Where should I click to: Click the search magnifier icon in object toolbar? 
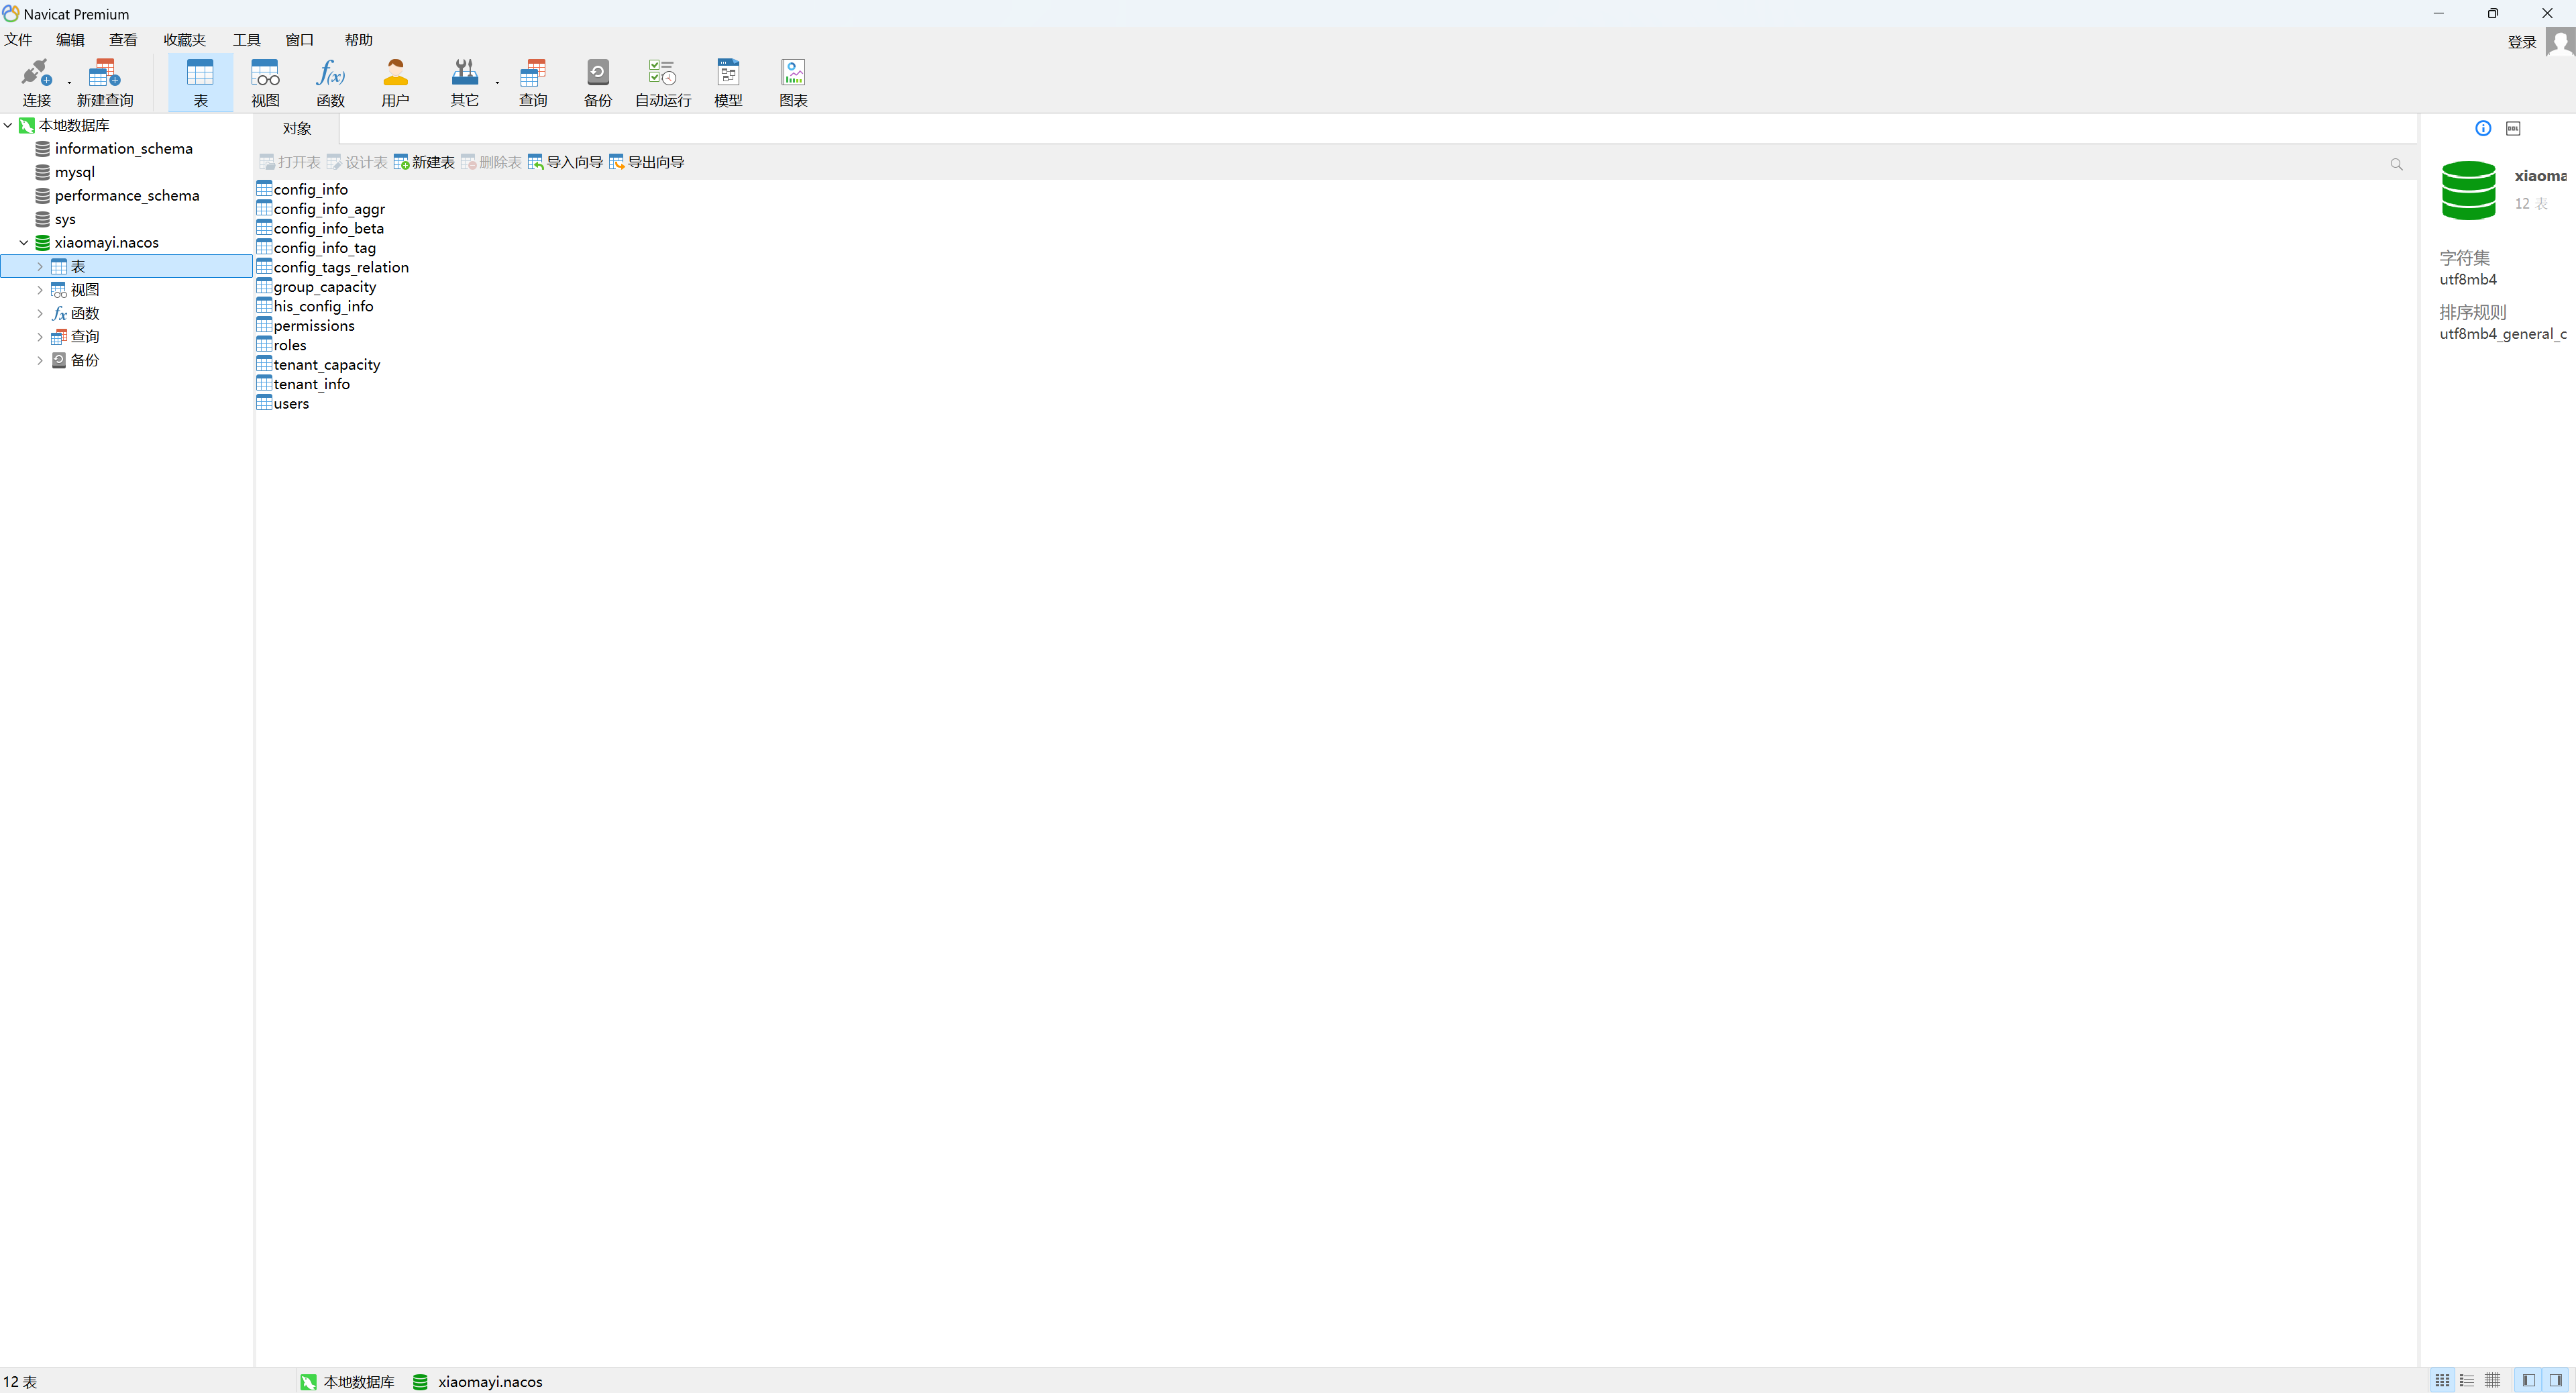(2396, 164)
